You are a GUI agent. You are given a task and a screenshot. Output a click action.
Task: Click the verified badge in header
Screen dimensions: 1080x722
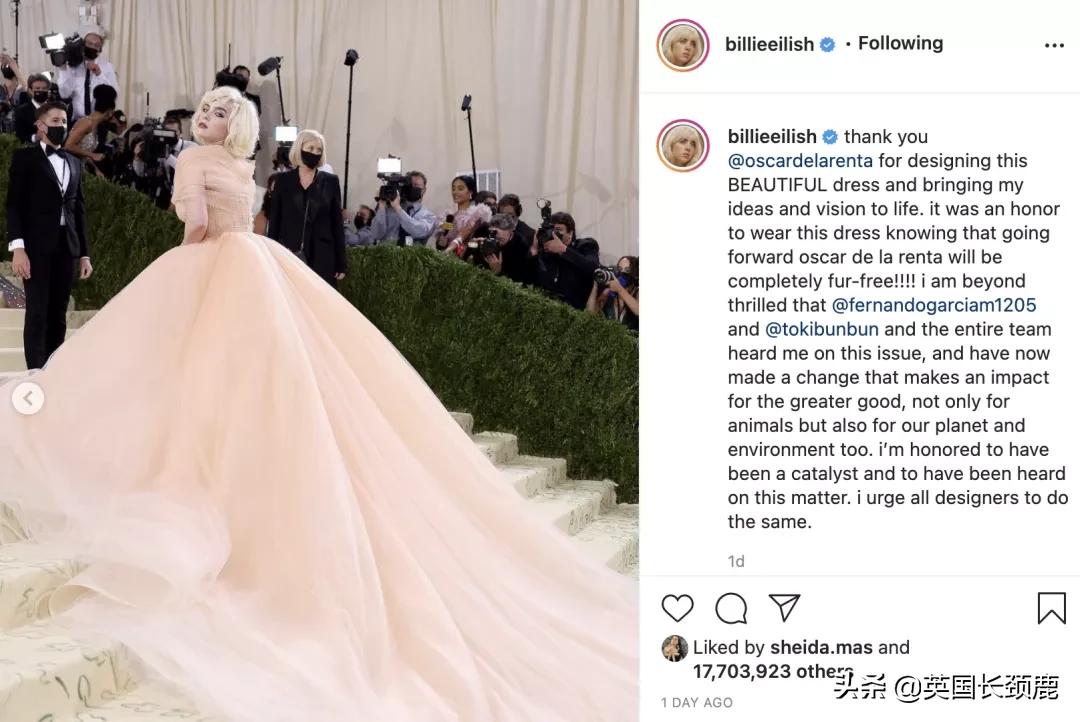[827, 45]
